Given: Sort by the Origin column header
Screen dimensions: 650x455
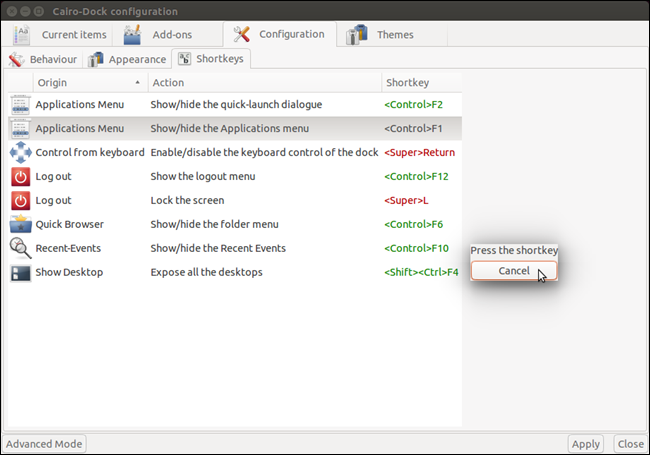Looking at the screenshot, I should (90, 82).
